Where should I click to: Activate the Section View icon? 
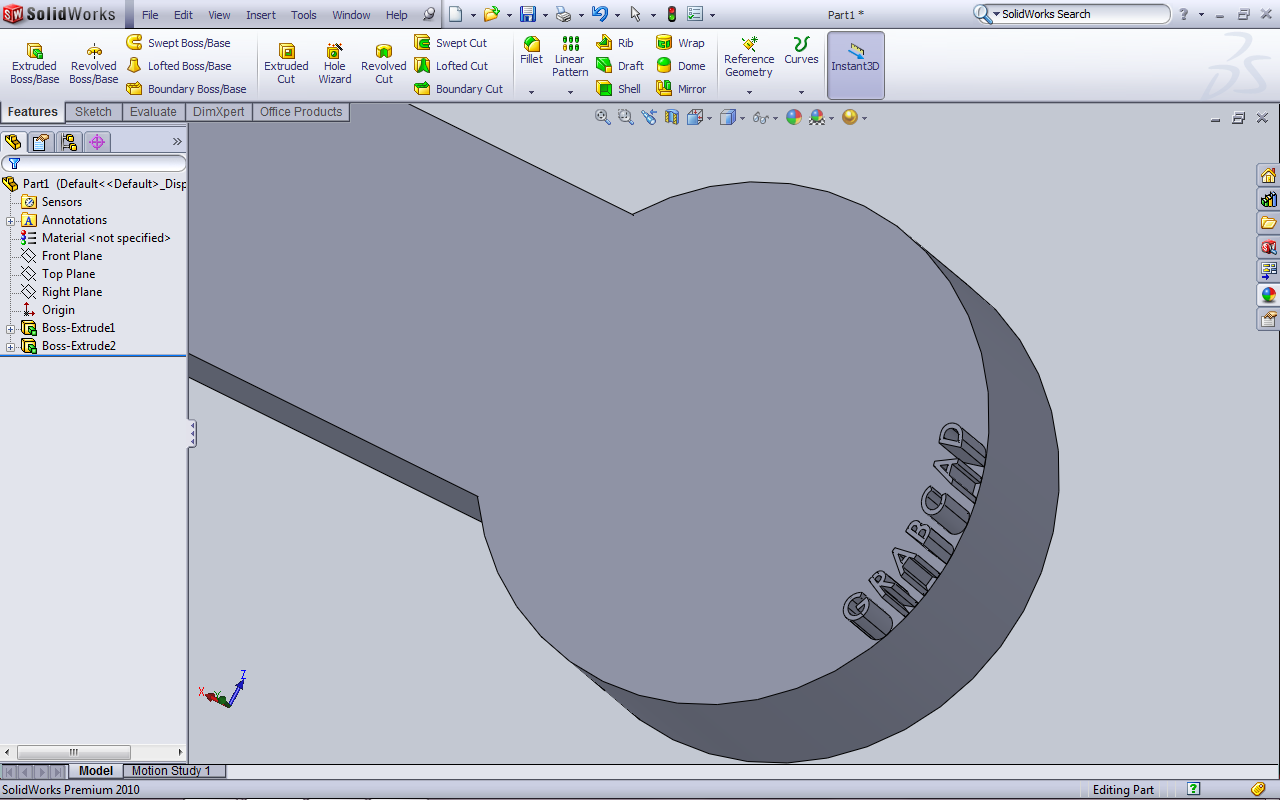pos(671,117)
